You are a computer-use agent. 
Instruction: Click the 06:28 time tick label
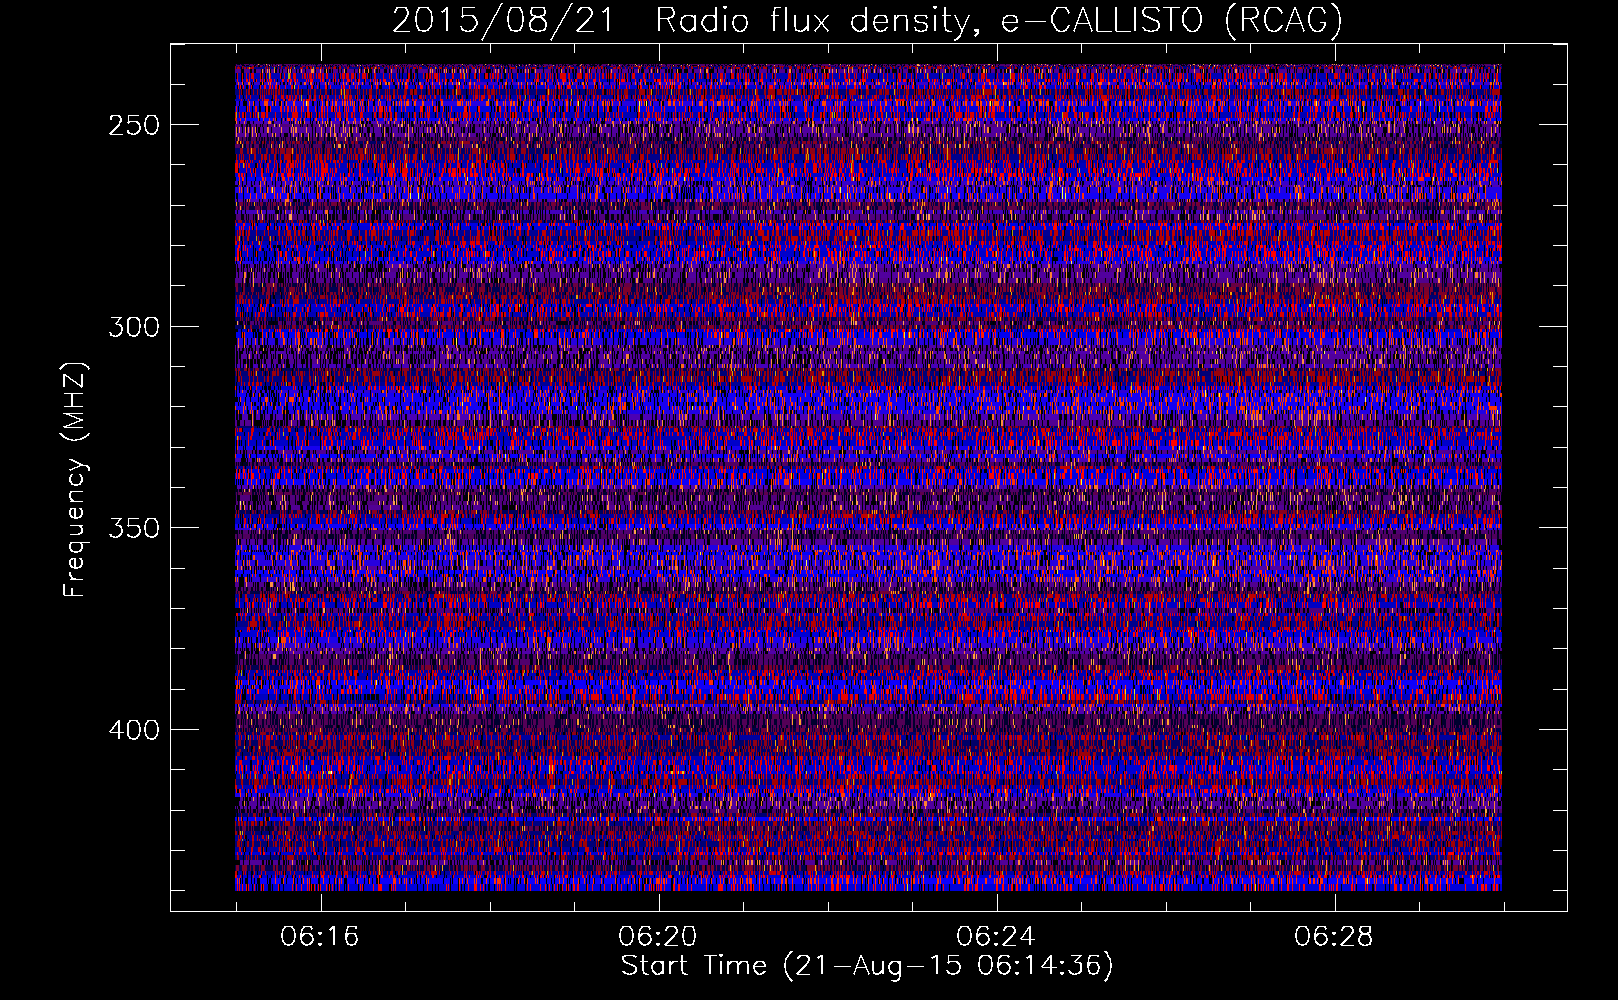tap(1334, 937)
